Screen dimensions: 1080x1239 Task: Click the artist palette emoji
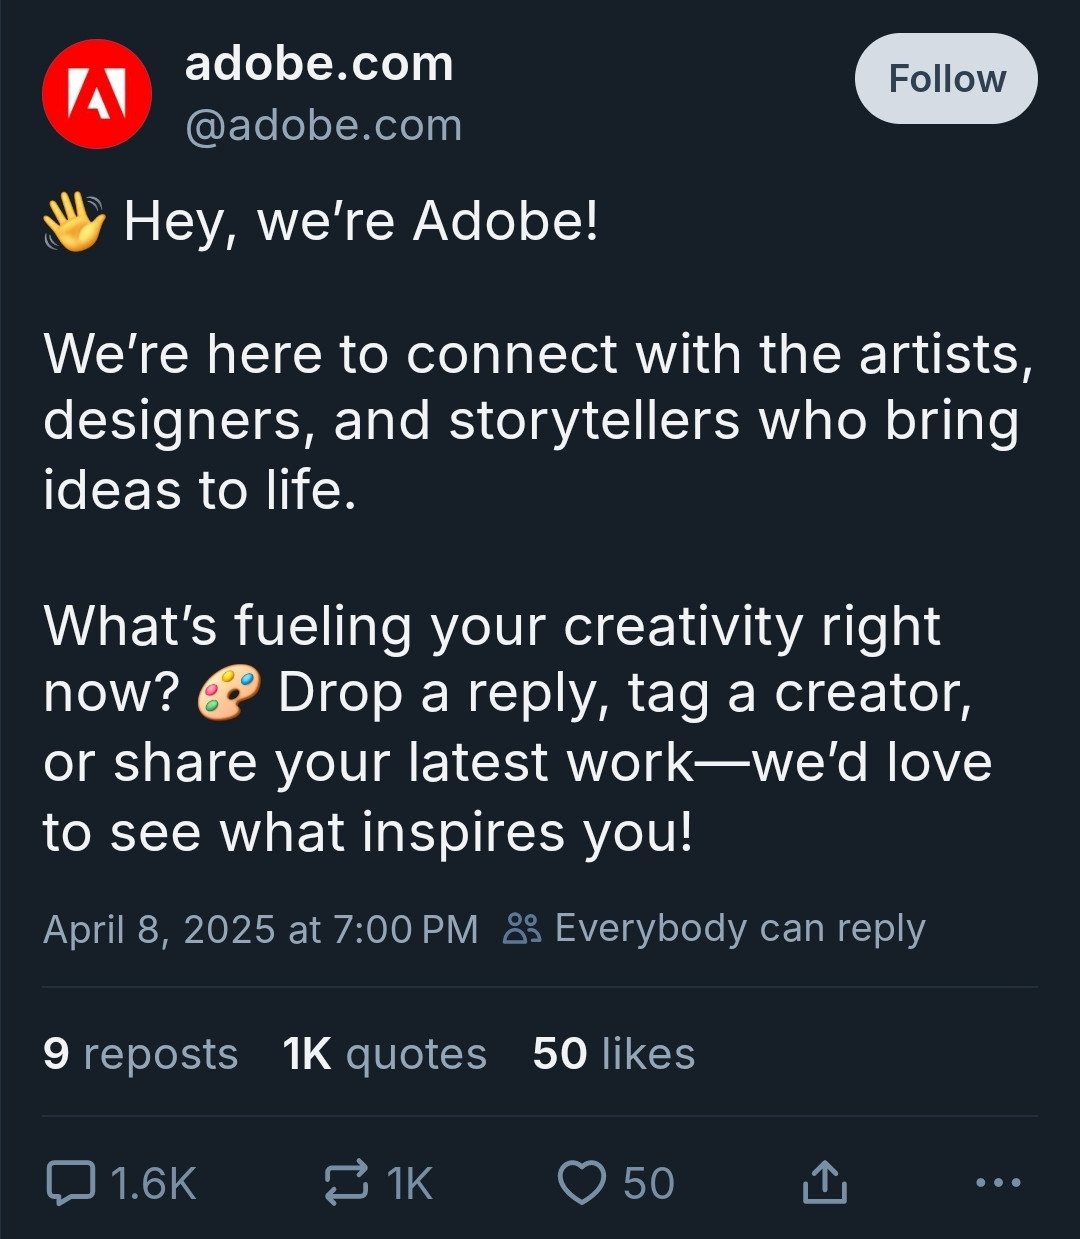pos(228,693)
